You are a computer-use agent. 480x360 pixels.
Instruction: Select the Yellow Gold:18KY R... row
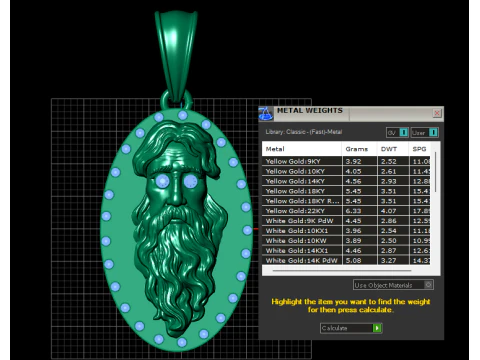point(346,201)
